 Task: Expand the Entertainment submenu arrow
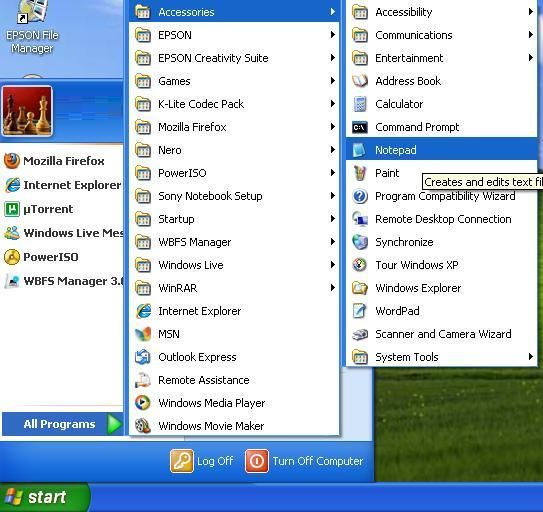point(531,58)
